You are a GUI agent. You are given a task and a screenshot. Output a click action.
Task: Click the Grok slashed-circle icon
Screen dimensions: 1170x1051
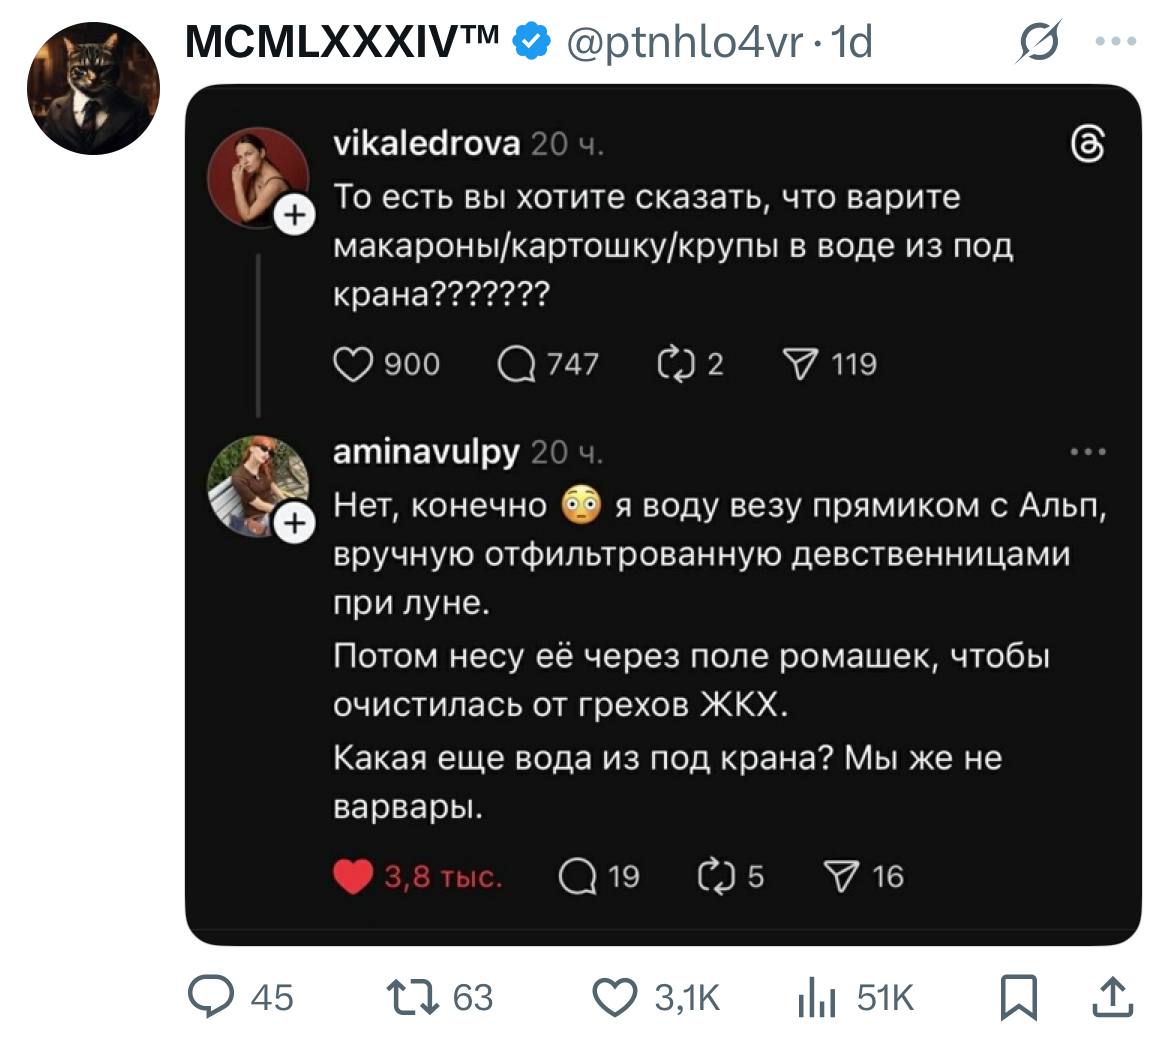point(1039,43)
